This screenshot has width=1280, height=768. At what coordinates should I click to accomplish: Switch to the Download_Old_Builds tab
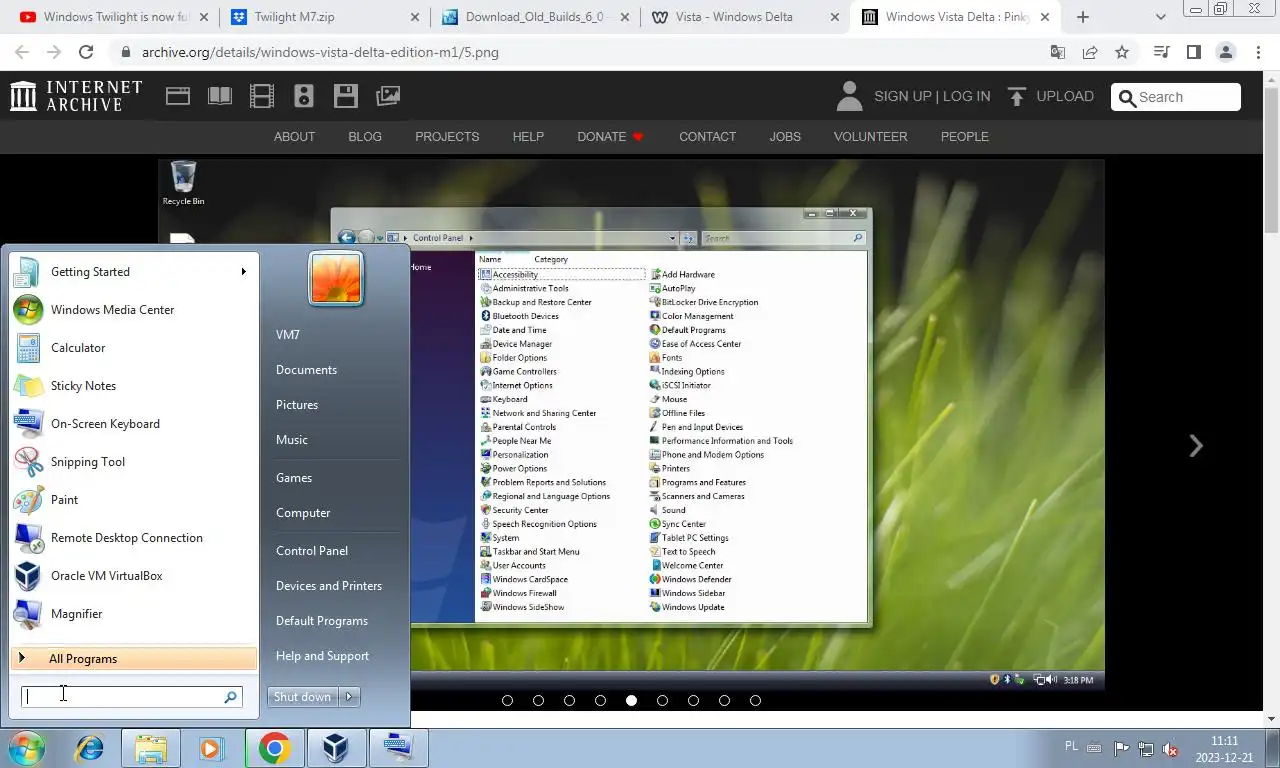(535, 17)
